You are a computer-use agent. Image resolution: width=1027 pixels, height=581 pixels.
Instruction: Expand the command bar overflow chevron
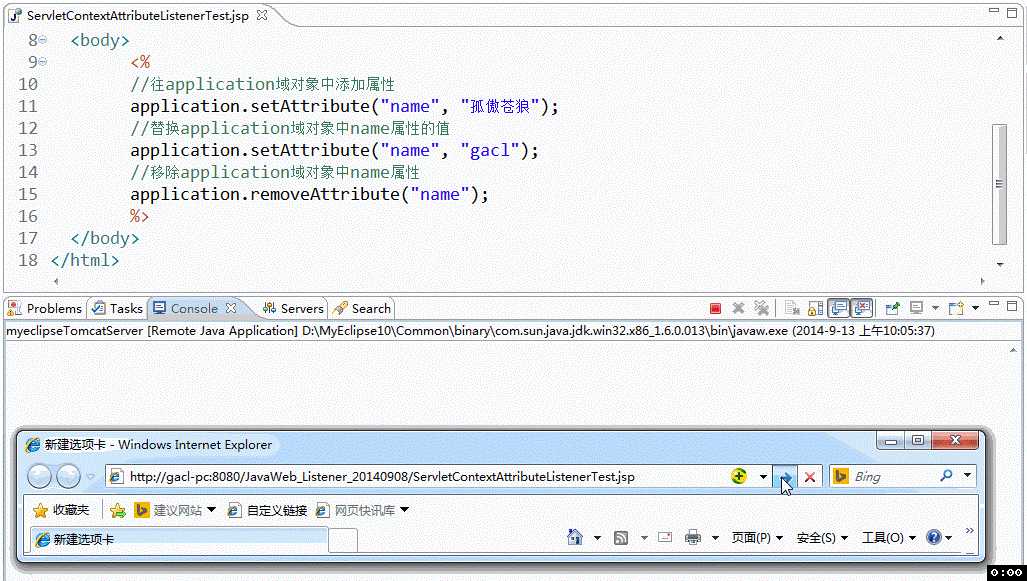tap(970, 531)
